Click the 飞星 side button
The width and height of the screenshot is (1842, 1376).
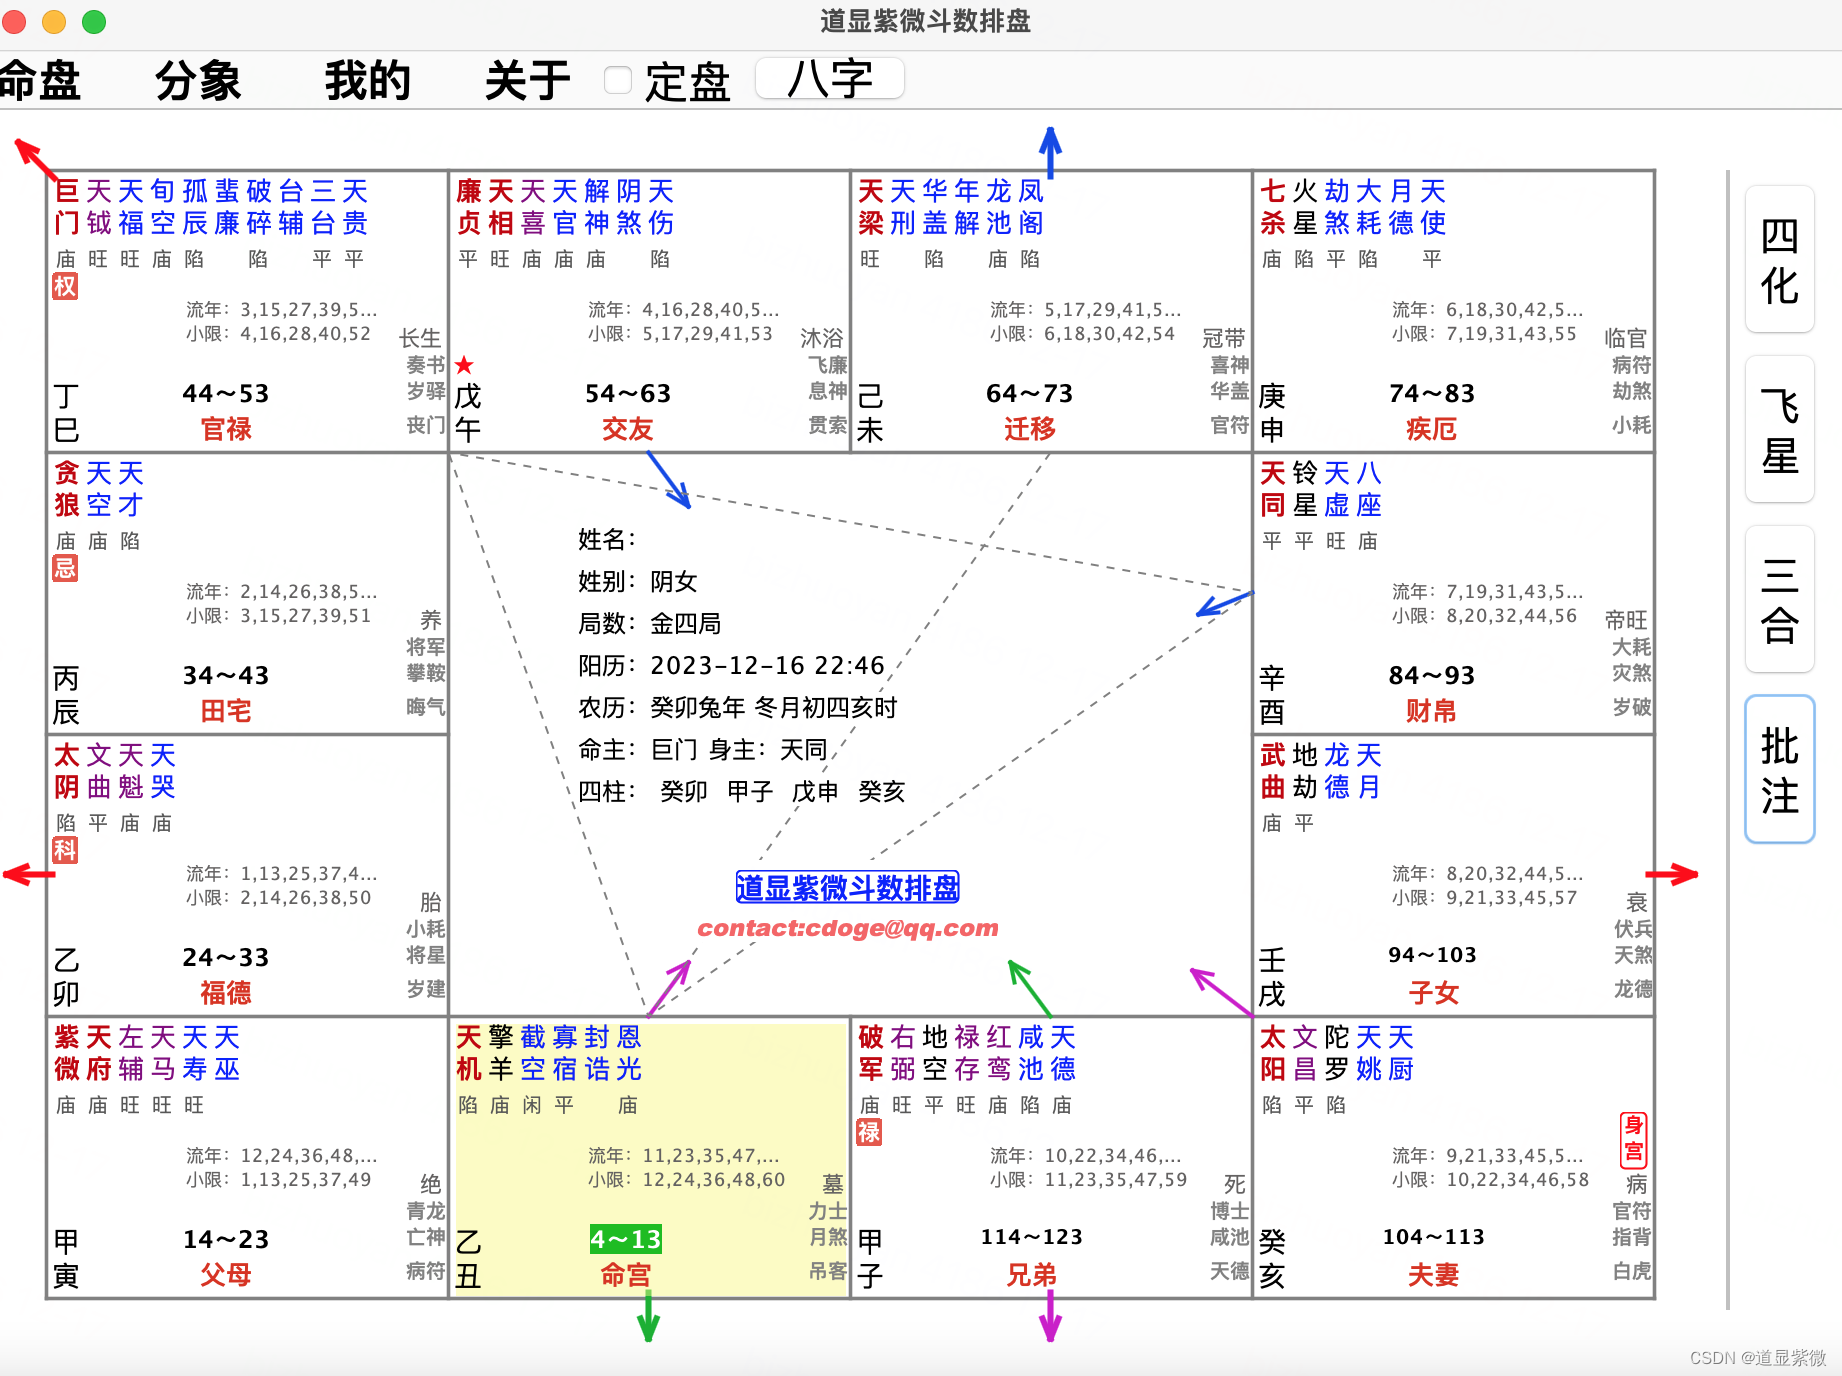coord(1779,429)
